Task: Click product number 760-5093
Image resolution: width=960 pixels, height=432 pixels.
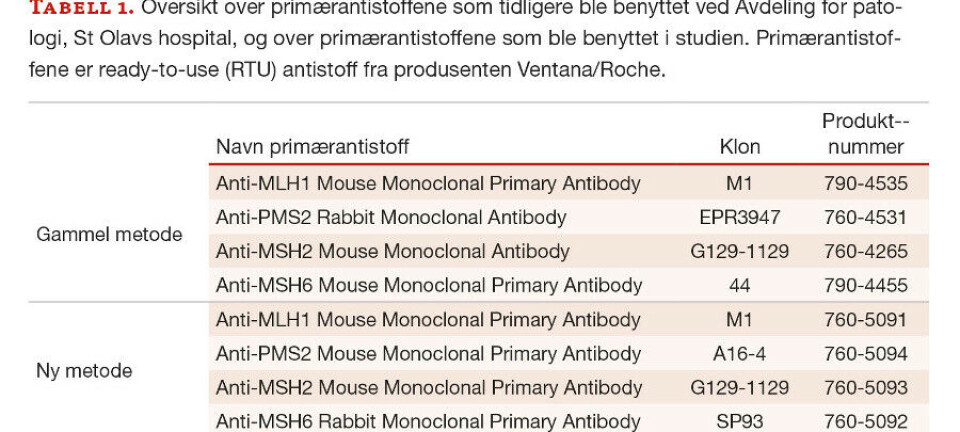Action: 865,388
